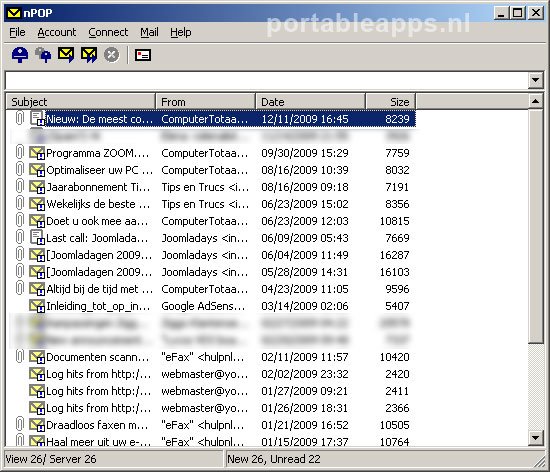Click read-document icon of Last call: Joomlada row

pos(37,237)
